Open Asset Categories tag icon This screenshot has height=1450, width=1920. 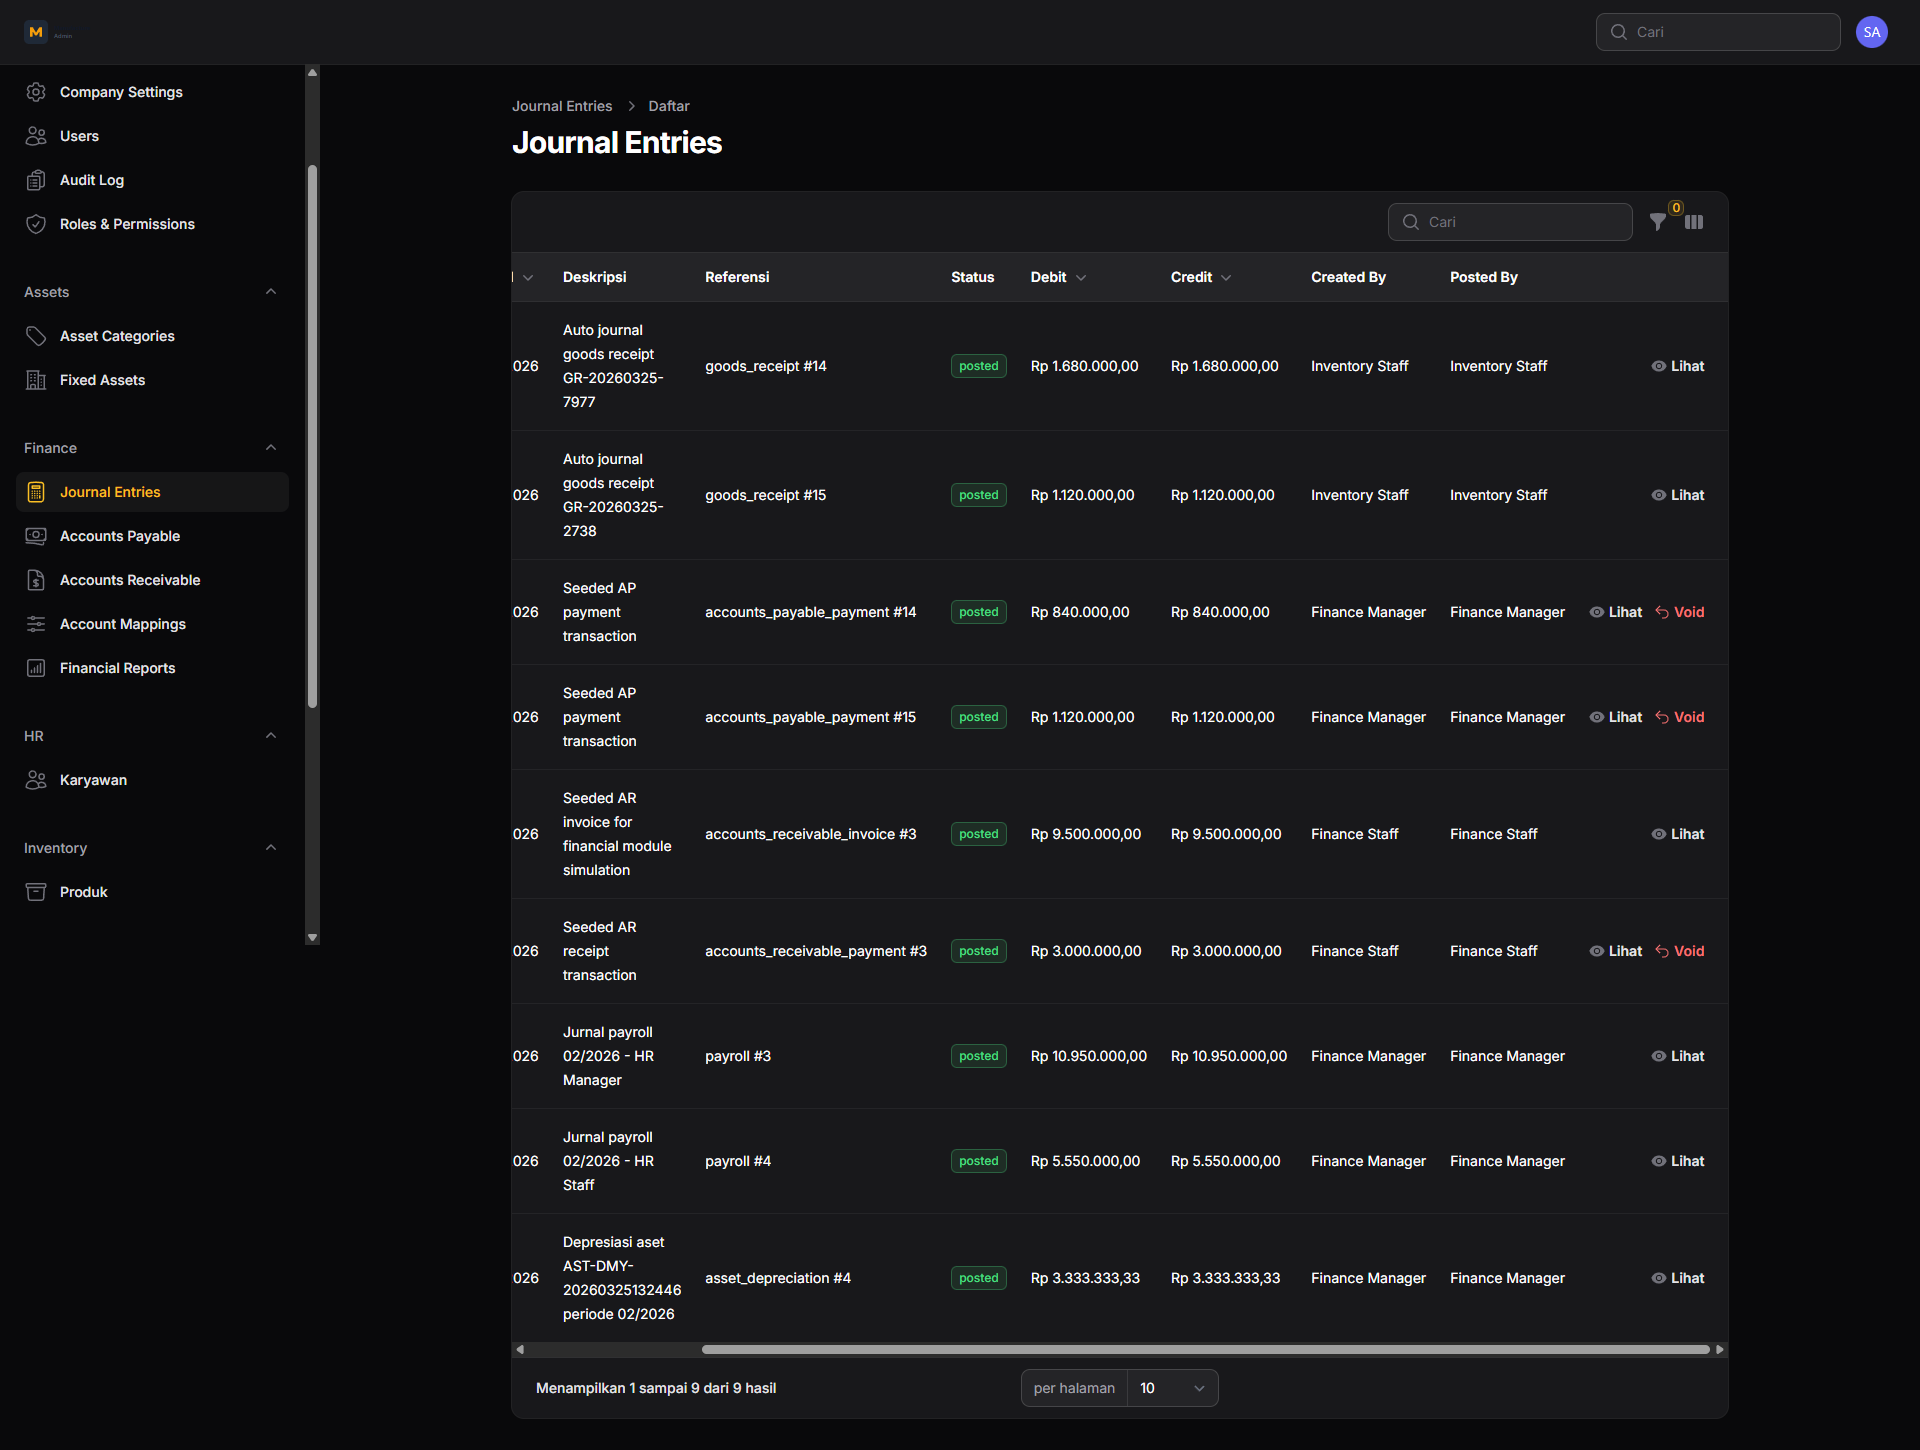pos(36,336)
